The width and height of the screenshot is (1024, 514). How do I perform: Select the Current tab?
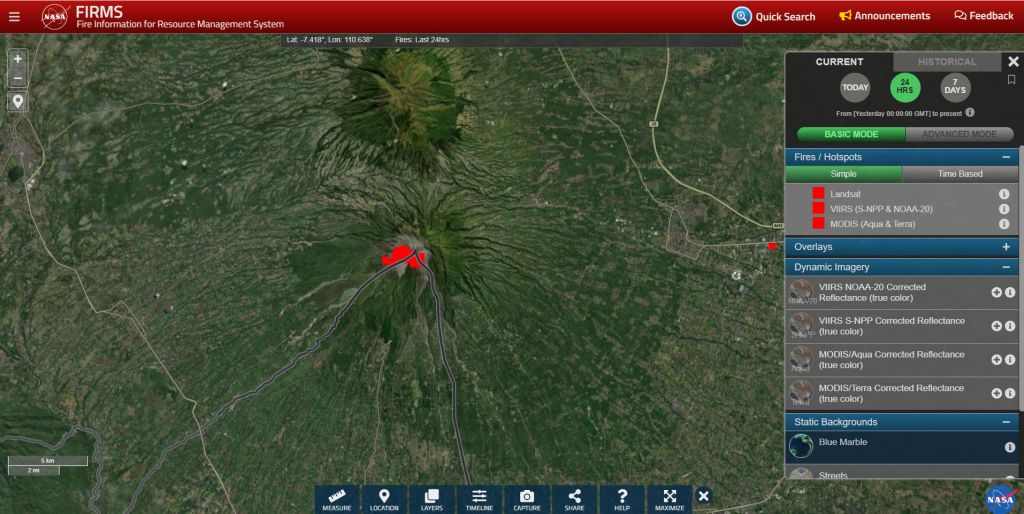click(x=839, y=62)
